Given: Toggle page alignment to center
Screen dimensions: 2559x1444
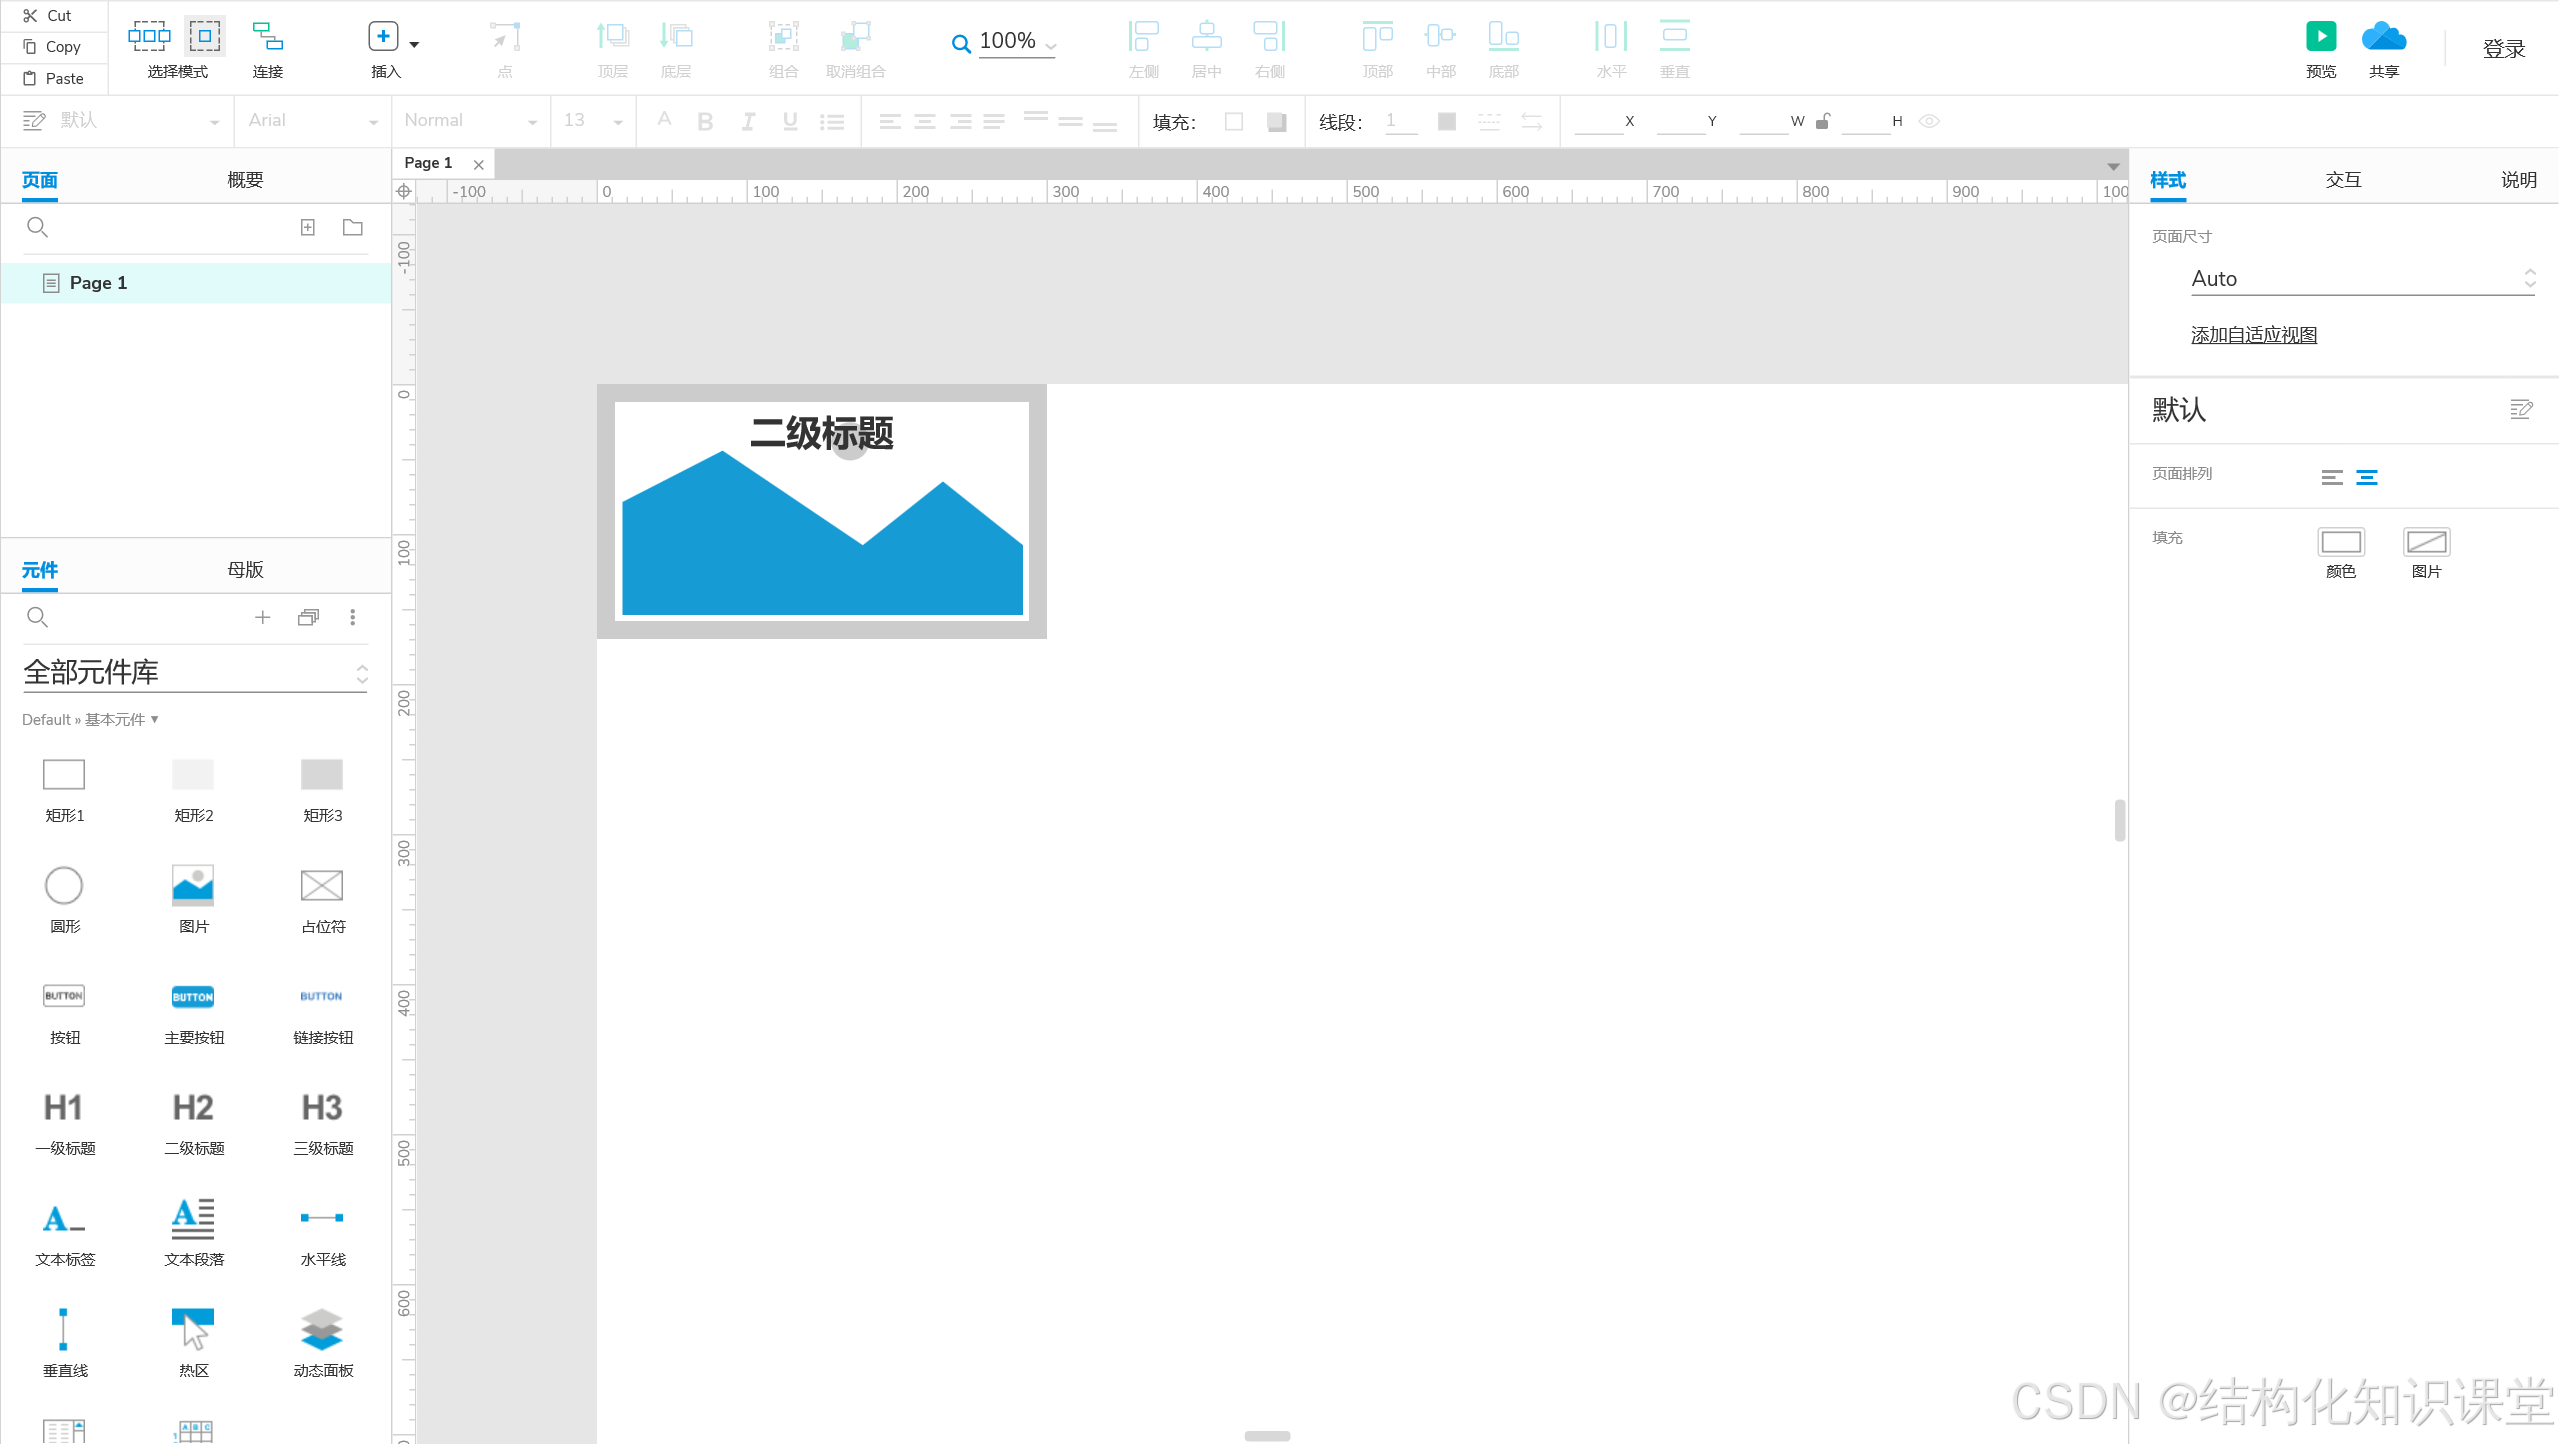Looking at the screenshot, I should tap(2366, 478).
